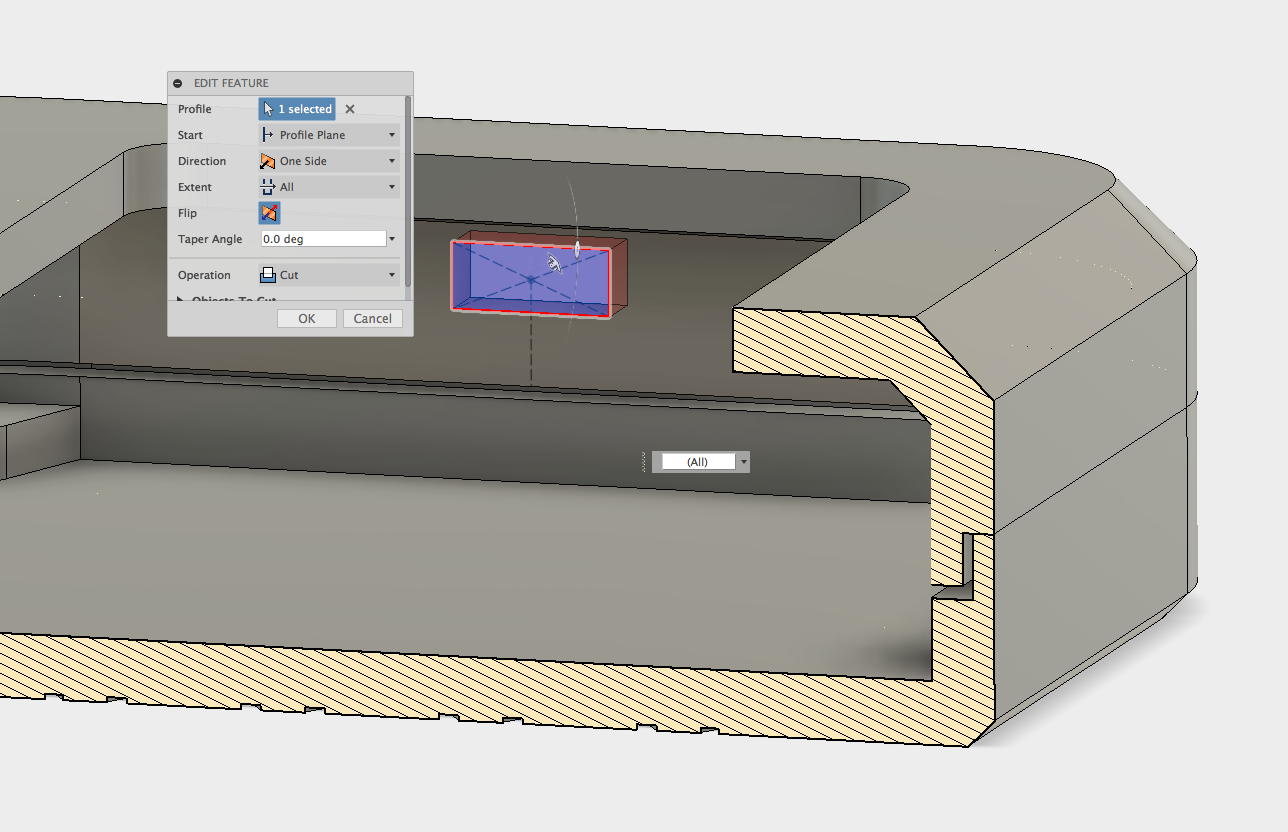
Task: Click the '1 selected' profile selector
Action: (297, 109)
